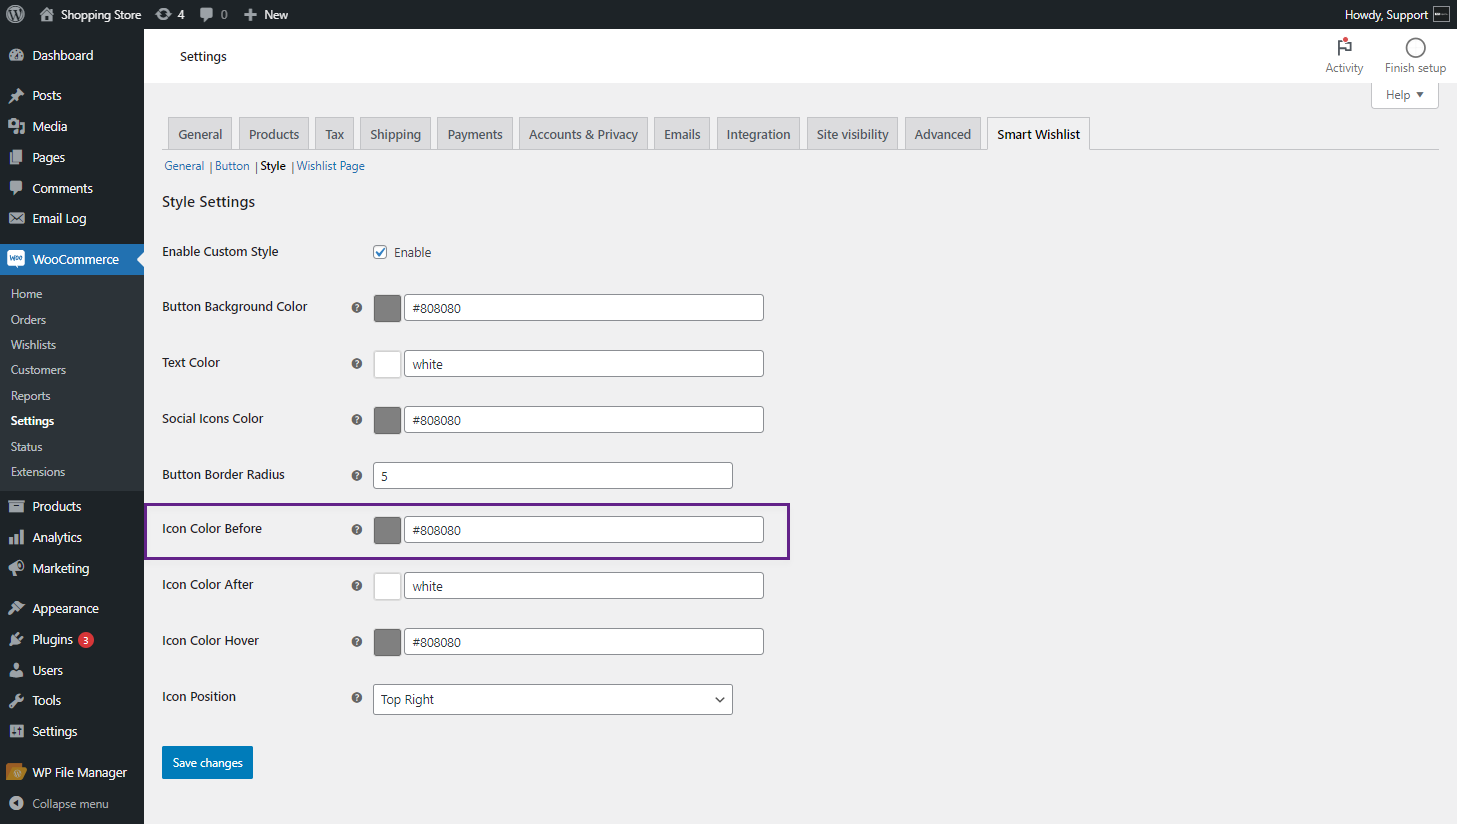Click the Analytics bar chart icon
Screen dimensions: 1457x824
[x=16, y=537]
